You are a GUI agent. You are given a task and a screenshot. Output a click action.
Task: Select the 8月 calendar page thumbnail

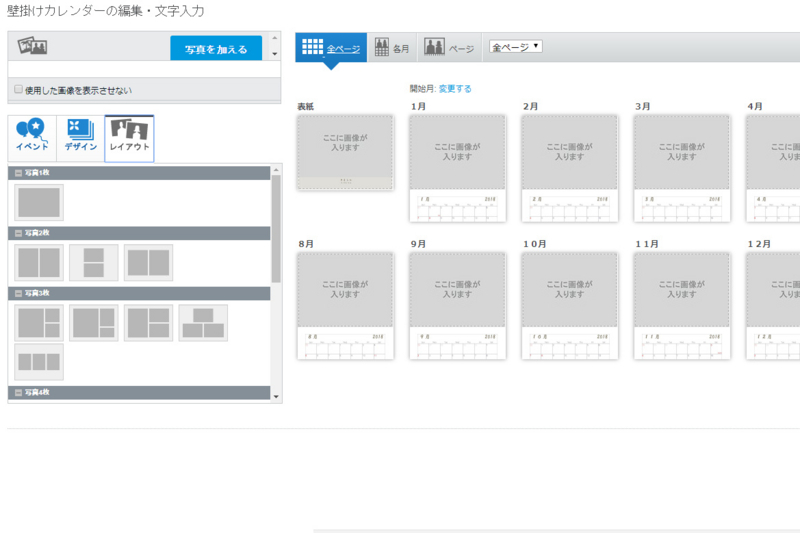(x=345, y=306)
